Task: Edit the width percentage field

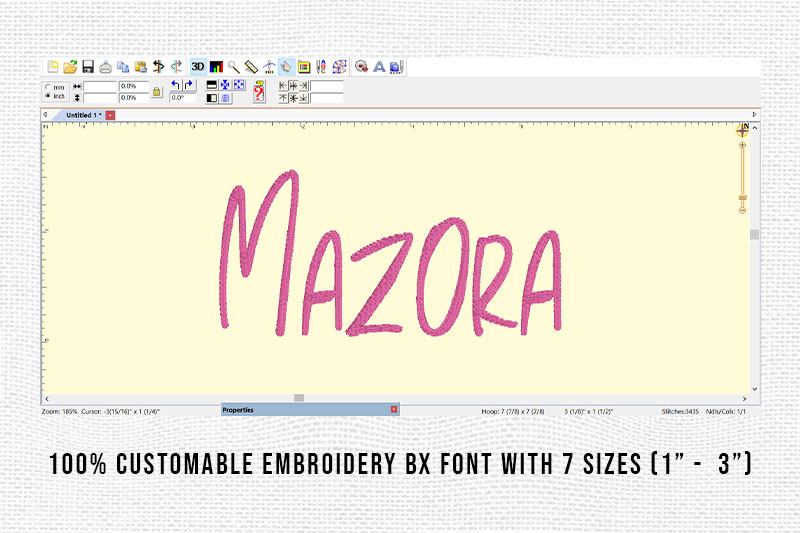Action: pos(134,86)
